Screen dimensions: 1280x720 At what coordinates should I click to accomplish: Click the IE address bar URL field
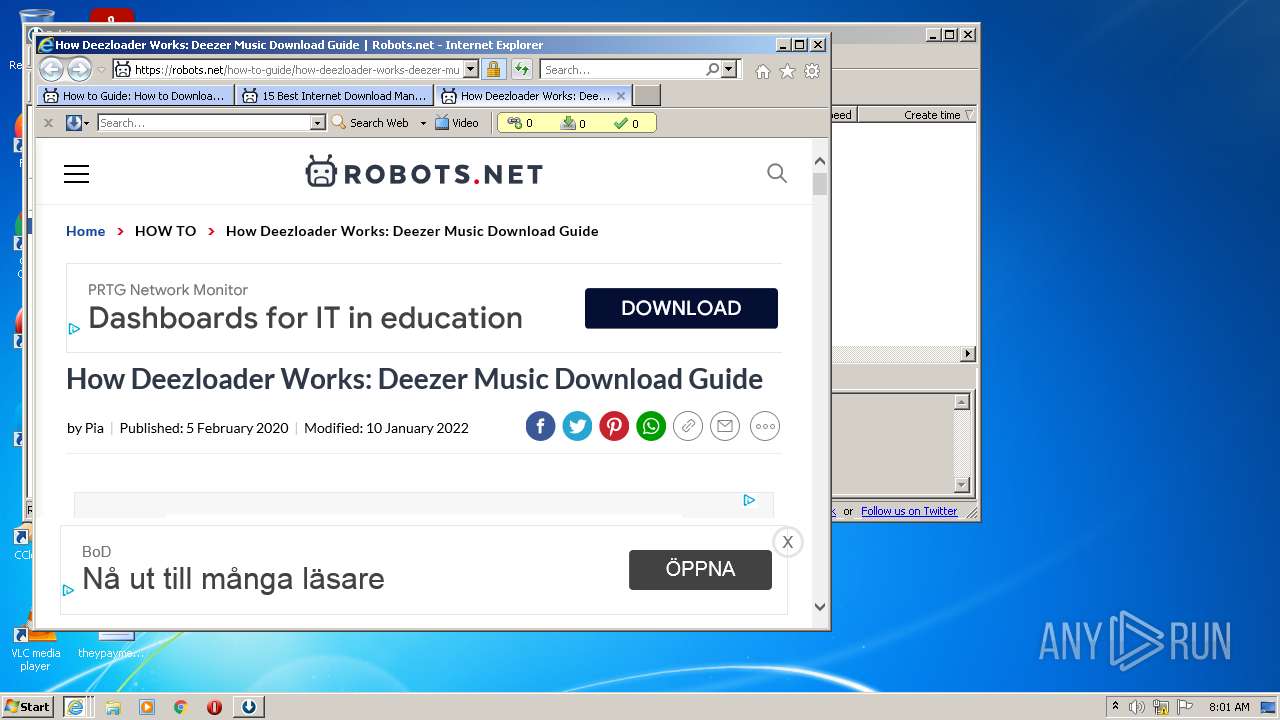(x=296, y=70)
